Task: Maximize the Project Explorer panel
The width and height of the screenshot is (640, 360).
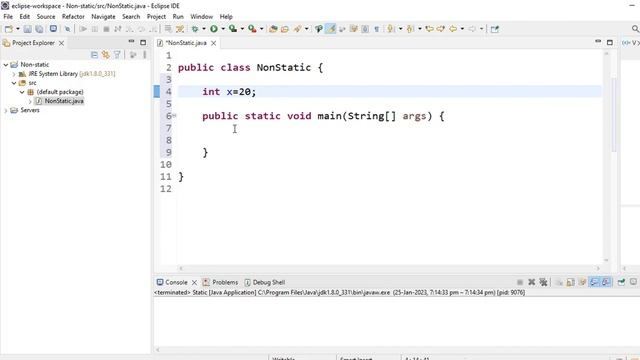Action: click(x=143, y=42)
